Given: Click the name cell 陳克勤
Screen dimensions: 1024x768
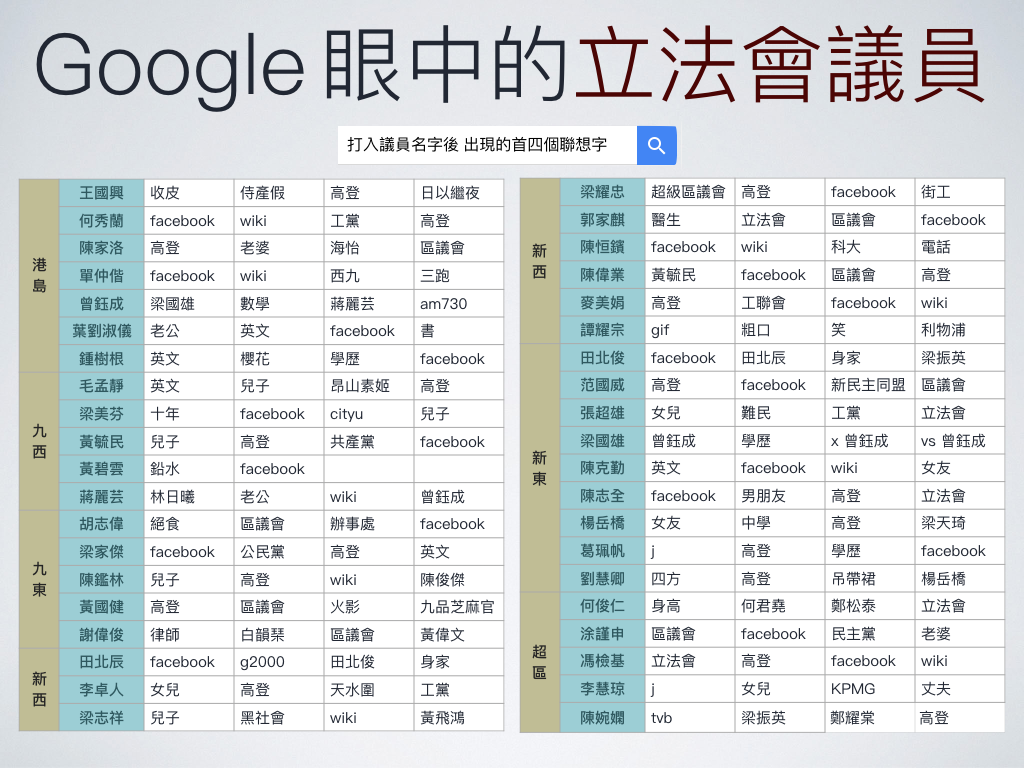Looking at the screenshot, I should click(602, 468).
